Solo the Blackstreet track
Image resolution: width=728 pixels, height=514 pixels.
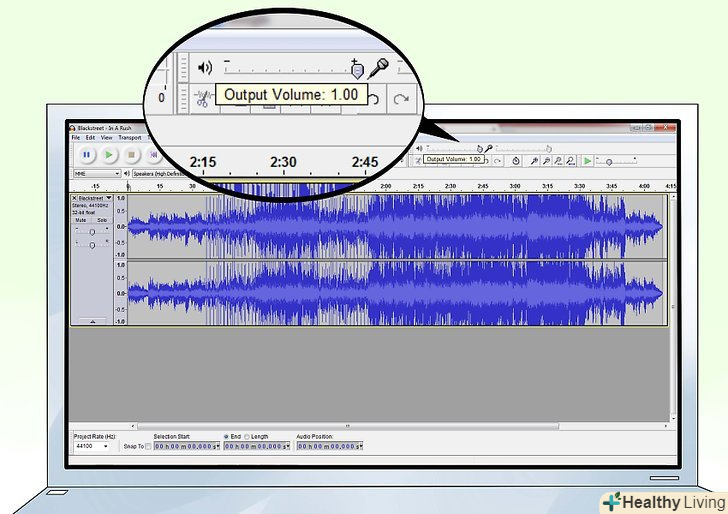click(102, 220)
